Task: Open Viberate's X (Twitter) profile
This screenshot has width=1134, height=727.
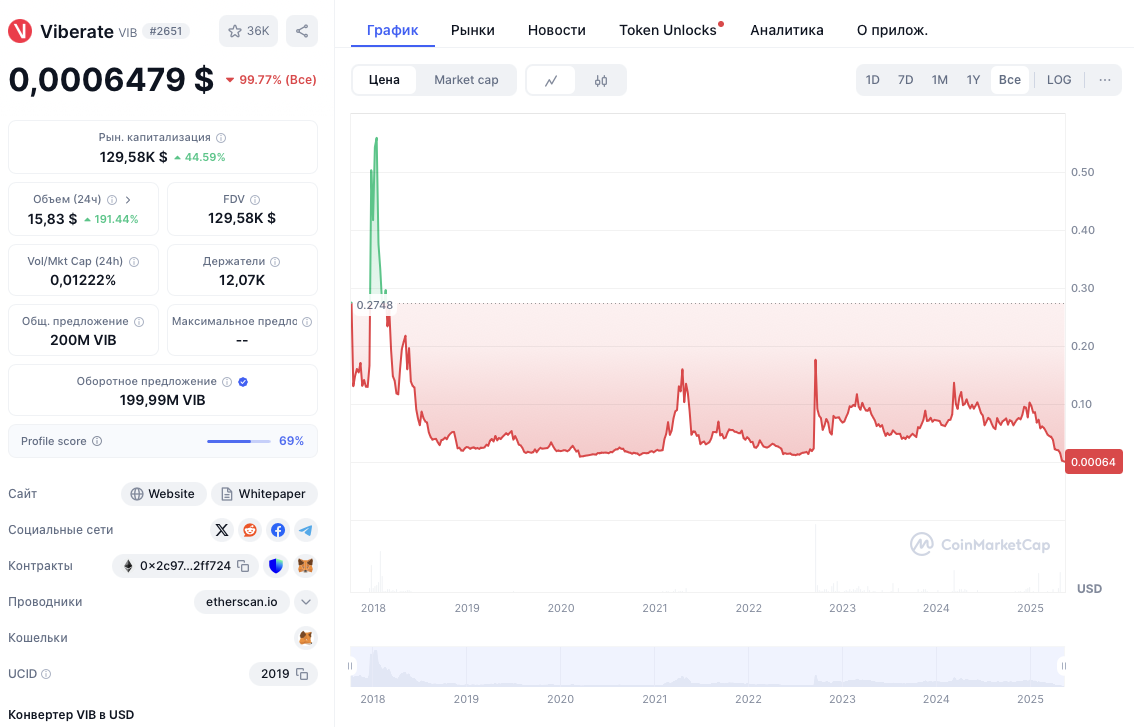Action: coord(222,530)
